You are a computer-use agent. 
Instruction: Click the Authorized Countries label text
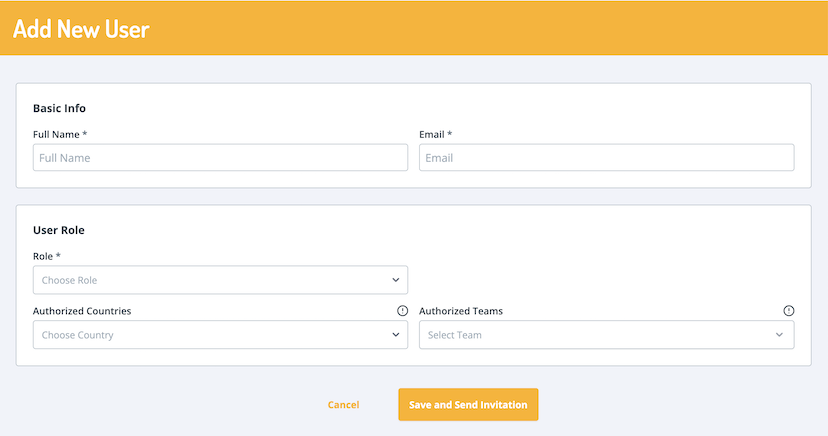pyautogui.click(x=82, y=311)
